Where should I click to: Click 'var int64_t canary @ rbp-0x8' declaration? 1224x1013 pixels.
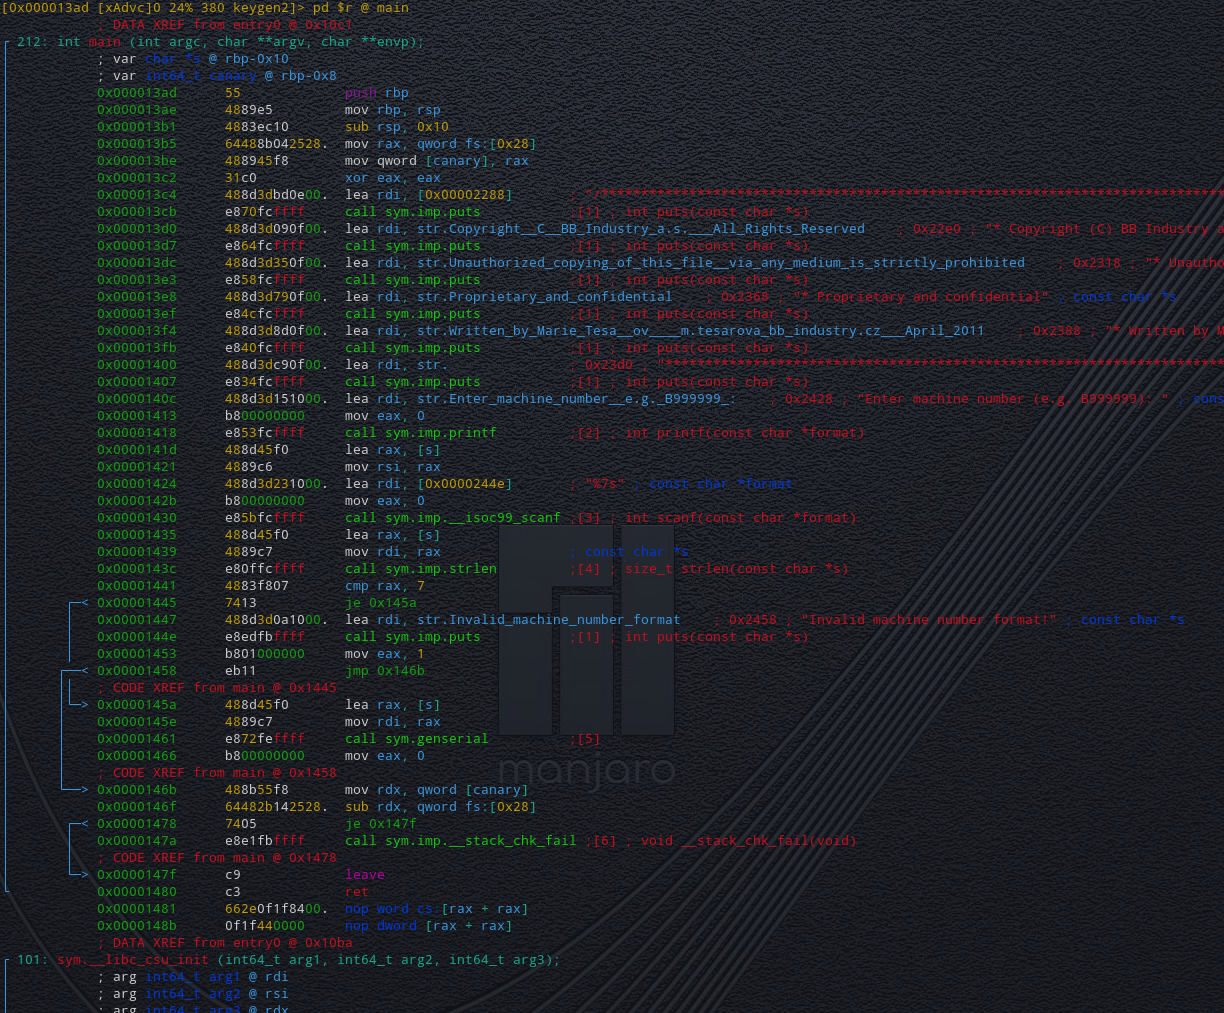click(217, 76)
